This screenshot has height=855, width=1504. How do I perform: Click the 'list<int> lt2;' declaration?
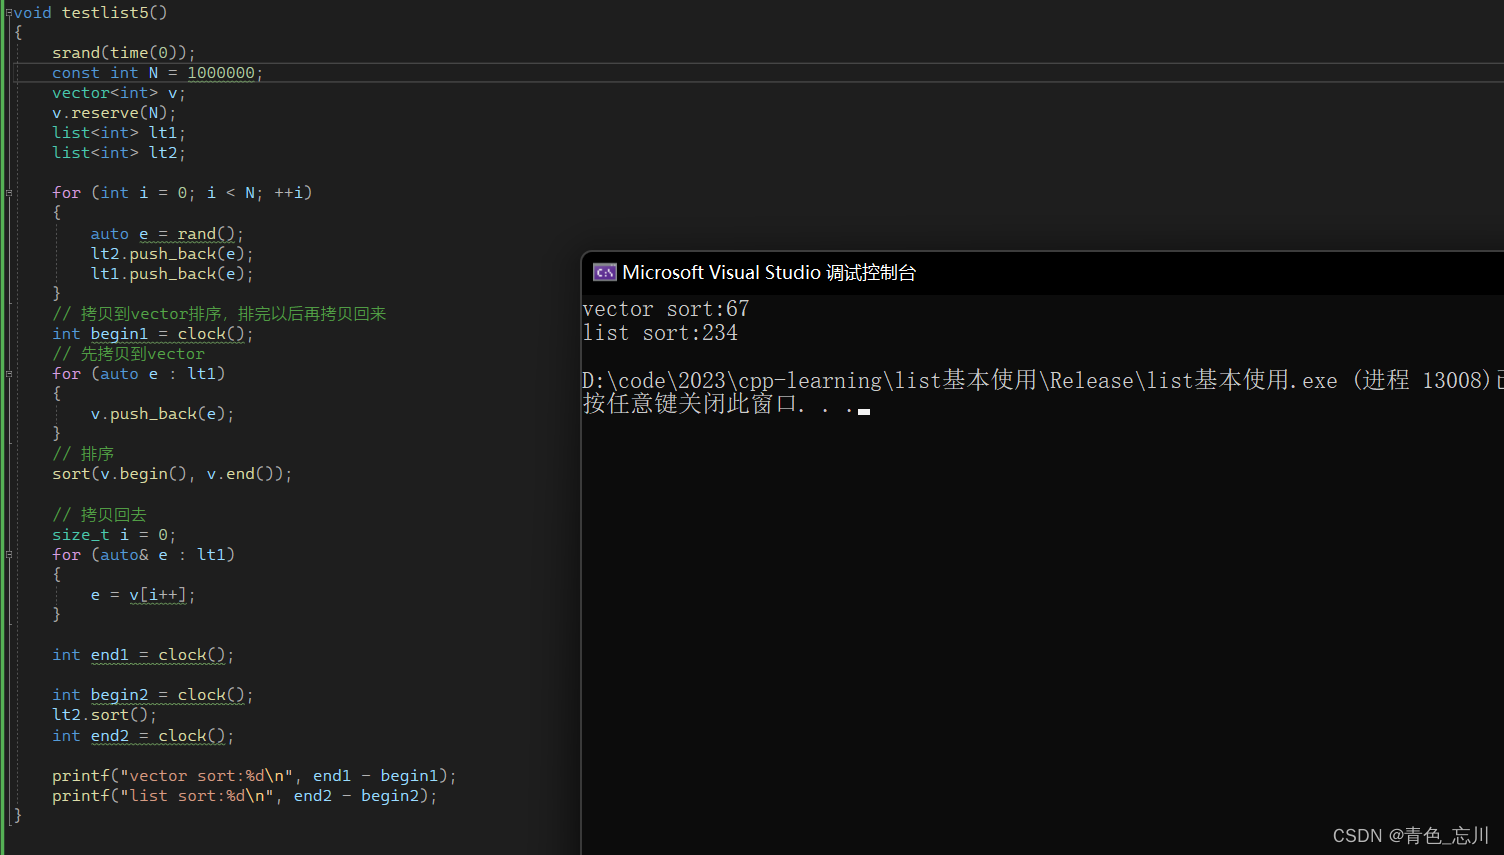(119, 153)
